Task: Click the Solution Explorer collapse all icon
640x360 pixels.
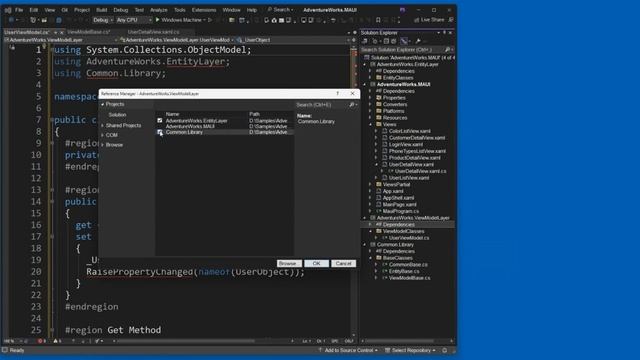Action: point(386,41)
